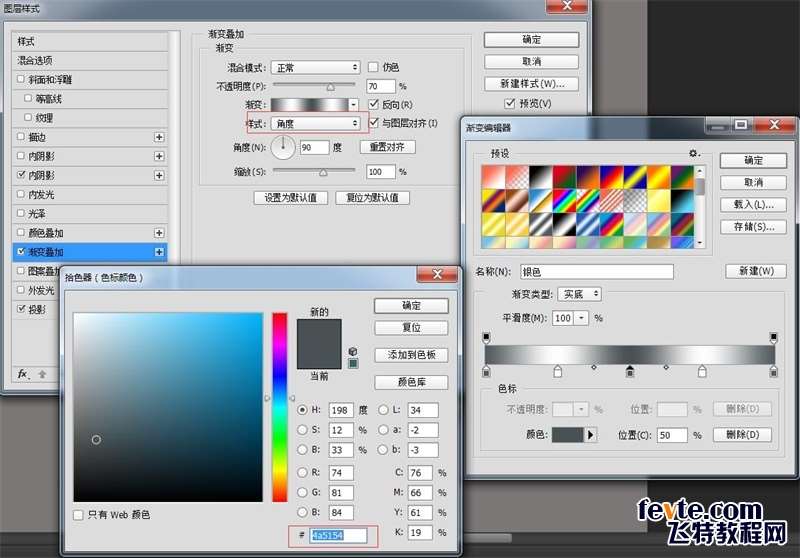
Task: Click 重置对齐 button
Action: pyautogui.click(x=387, y=147)
